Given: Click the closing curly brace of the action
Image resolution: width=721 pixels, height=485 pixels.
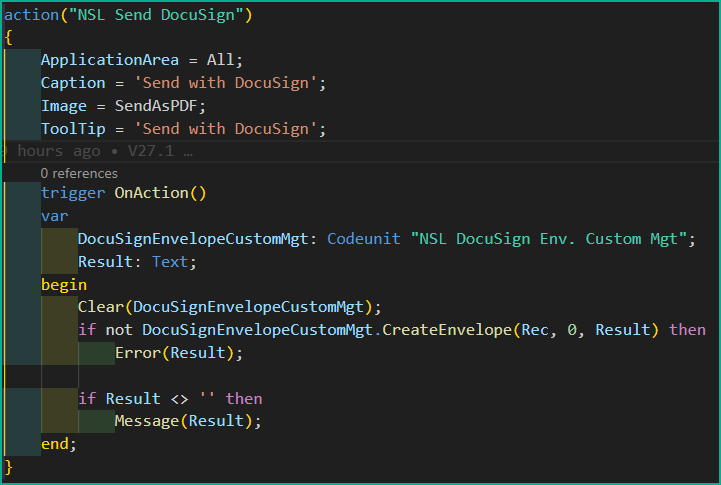Looking at the screenshot, I should point(8,468).
